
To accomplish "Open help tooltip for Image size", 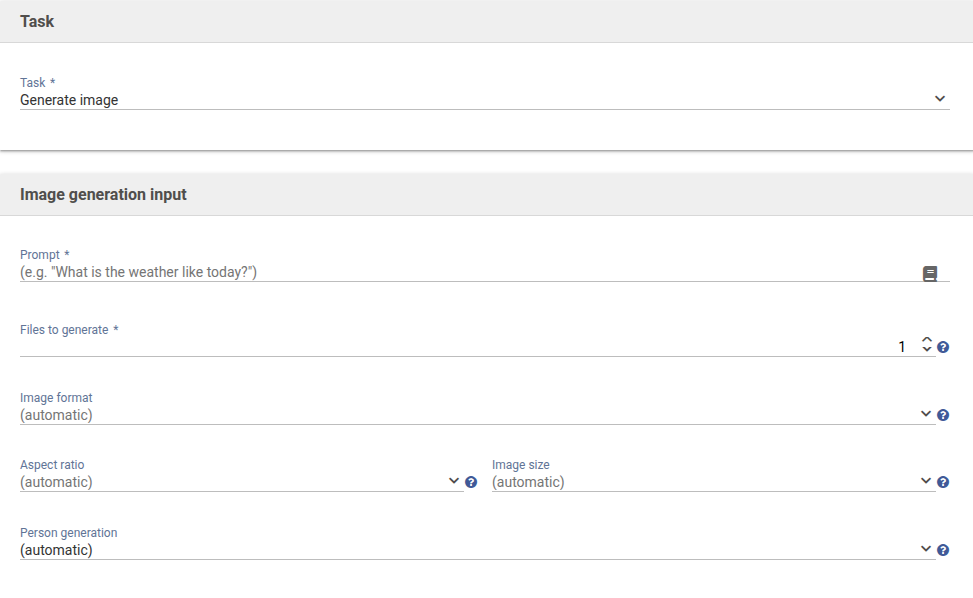I will coord(943,482).
